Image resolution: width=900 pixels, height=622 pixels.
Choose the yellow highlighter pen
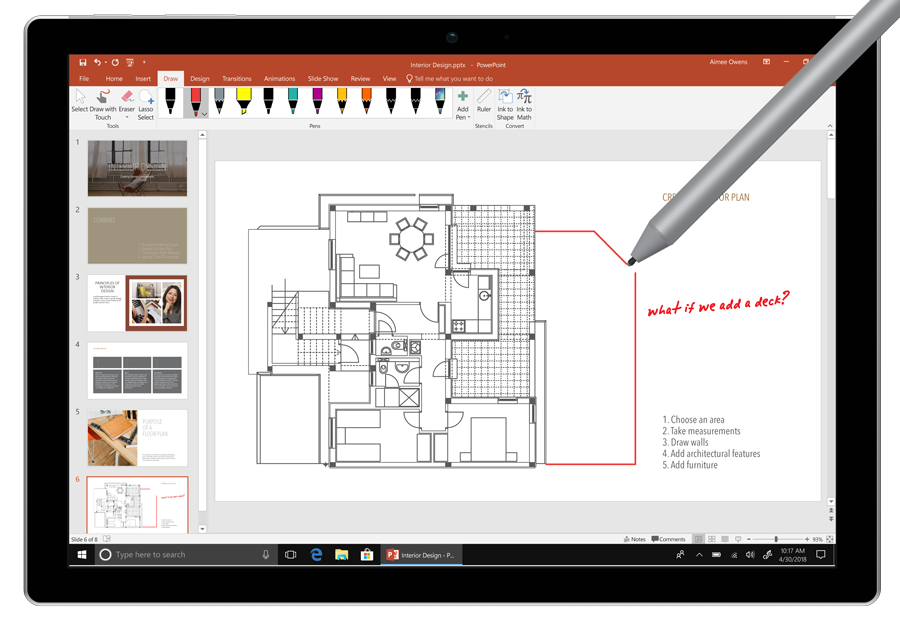tap(244, 100)
